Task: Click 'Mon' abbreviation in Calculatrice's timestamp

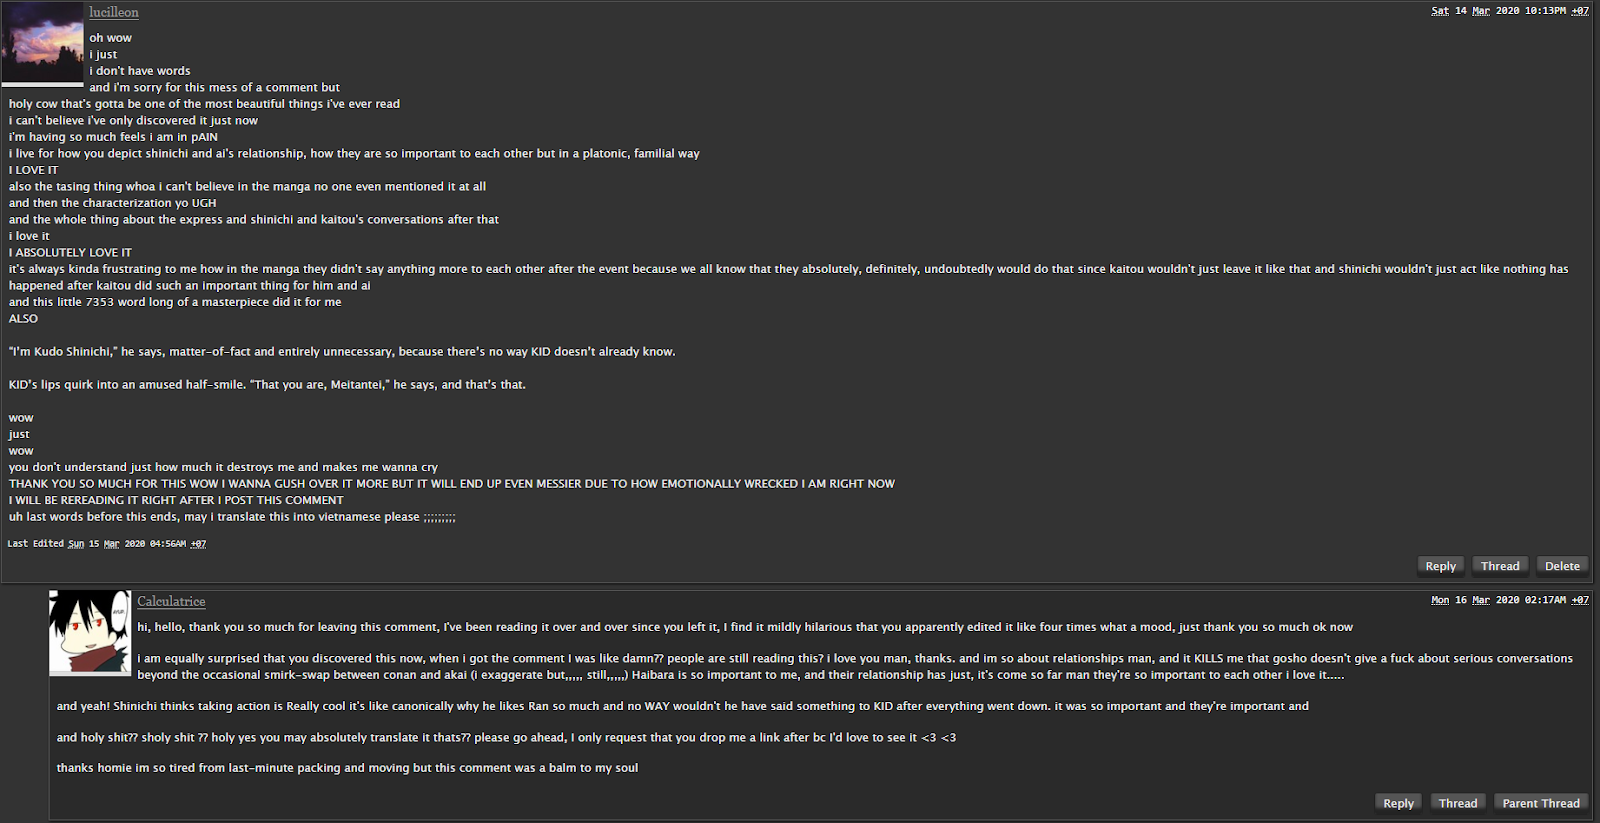Action: pos(1440,600)
